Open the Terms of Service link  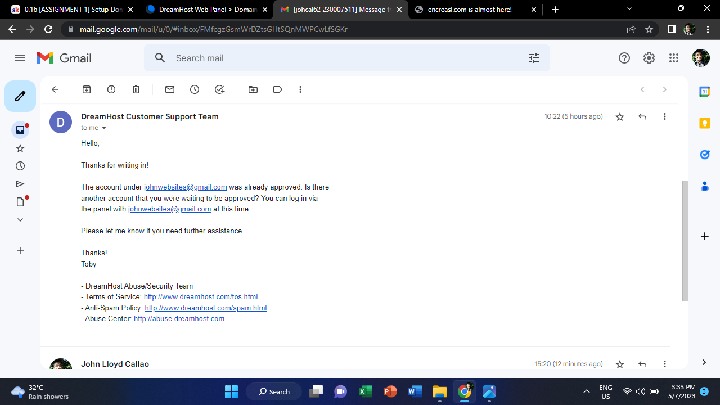(x=201, y=297)
